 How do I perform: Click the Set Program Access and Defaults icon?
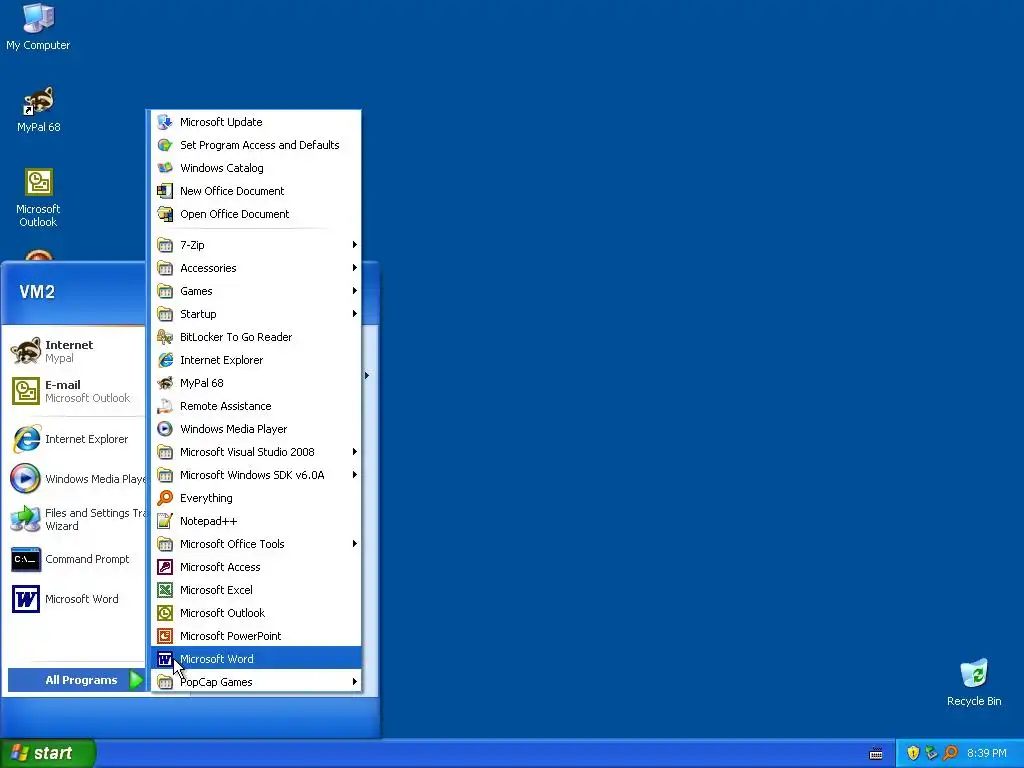pos(165,145)
